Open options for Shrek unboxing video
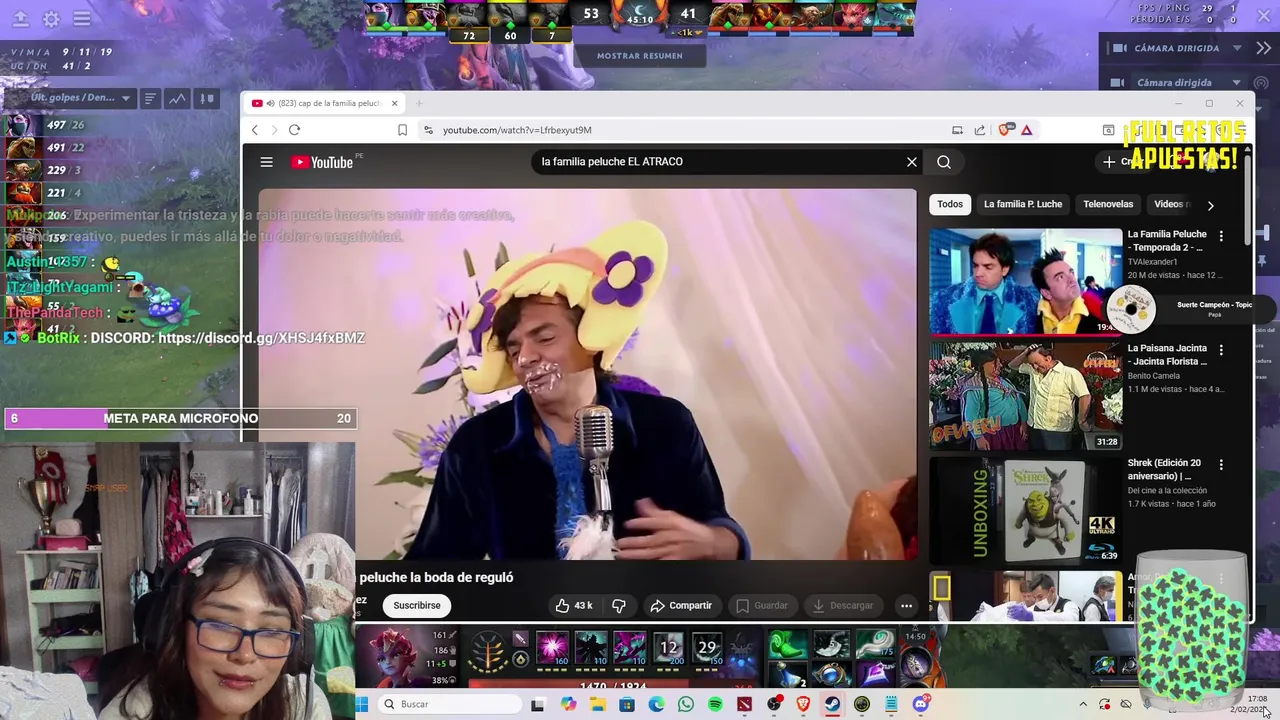This screenshot has width=1280, height=720. click(1221, 465)
